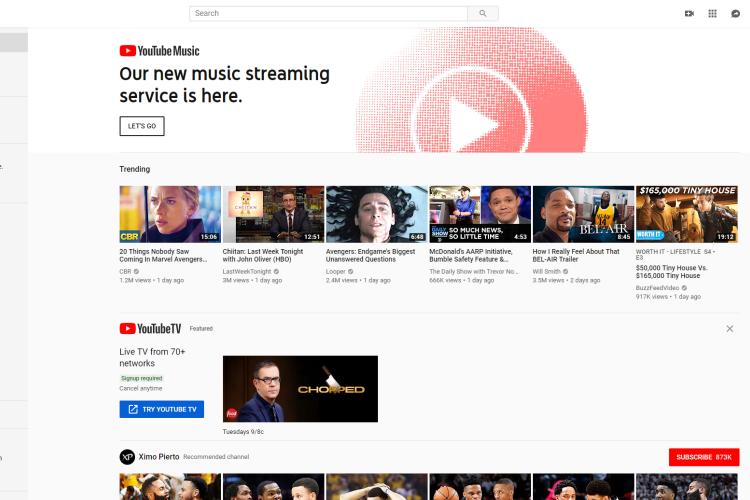Image resolution: width=750 pixels, height=500 pixels.
Task: Open 'McDonald's AARP Initiative' video title
Action: (471, 256)
